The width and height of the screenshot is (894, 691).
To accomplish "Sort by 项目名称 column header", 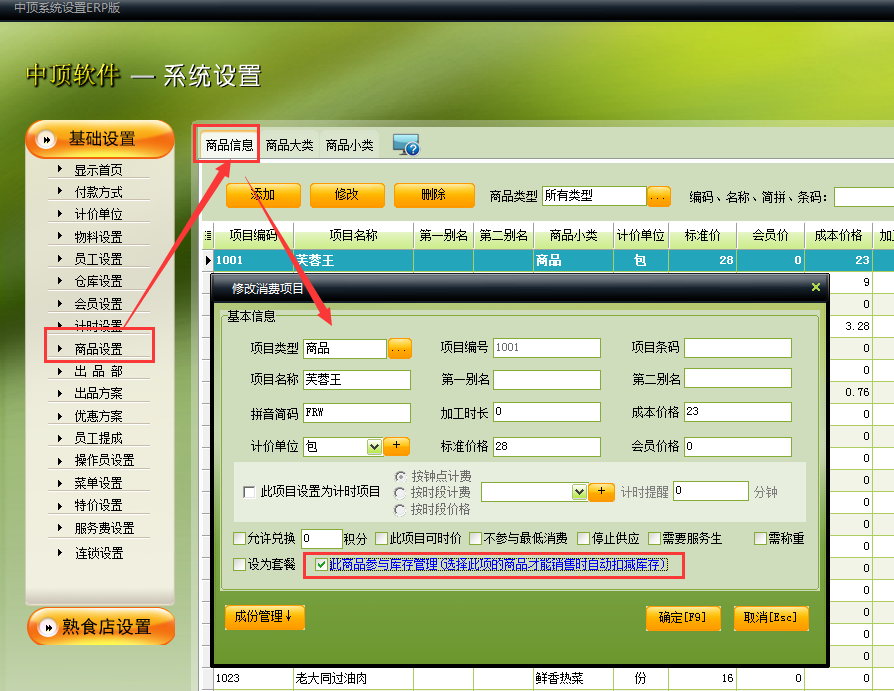I will (353, 235).
